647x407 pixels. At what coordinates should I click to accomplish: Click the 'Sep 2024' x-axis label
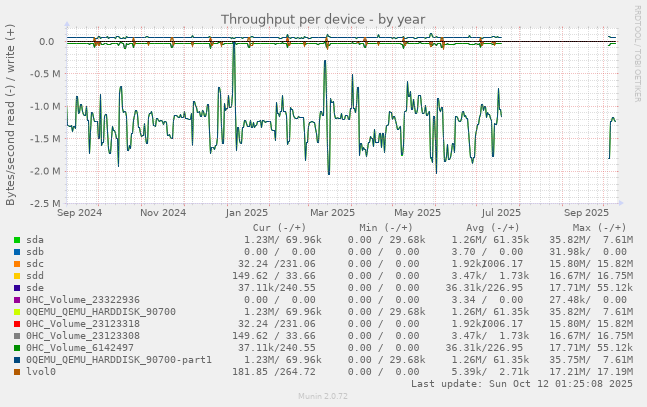80,212
